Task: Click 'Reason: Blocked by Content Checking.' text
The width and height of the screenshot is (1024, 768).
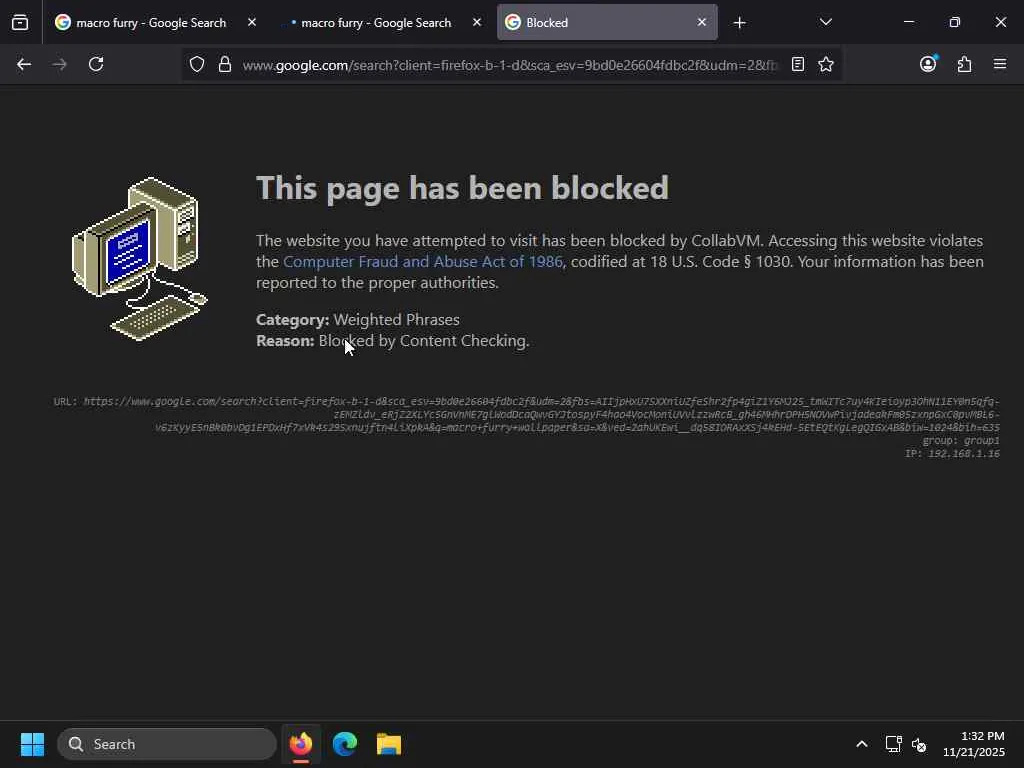Action: [392, 341]
